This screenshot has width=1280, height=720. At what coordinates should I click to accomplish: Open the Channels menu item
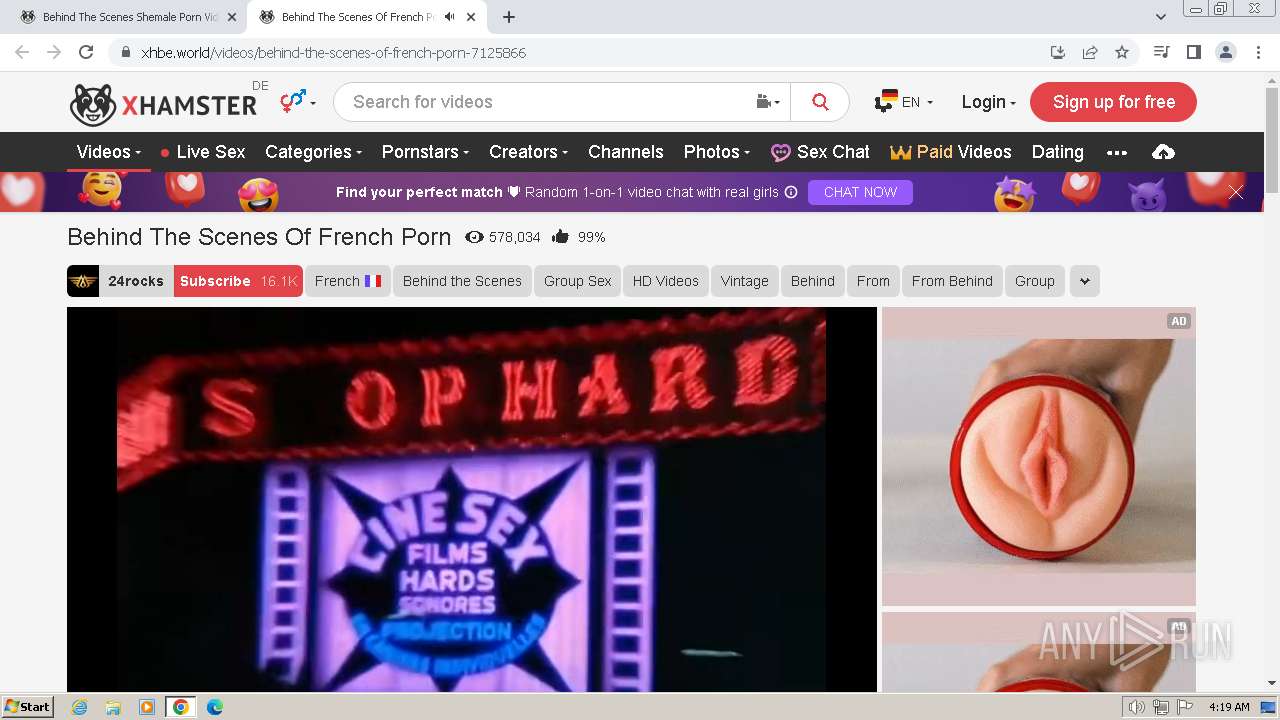click(626, 152)
